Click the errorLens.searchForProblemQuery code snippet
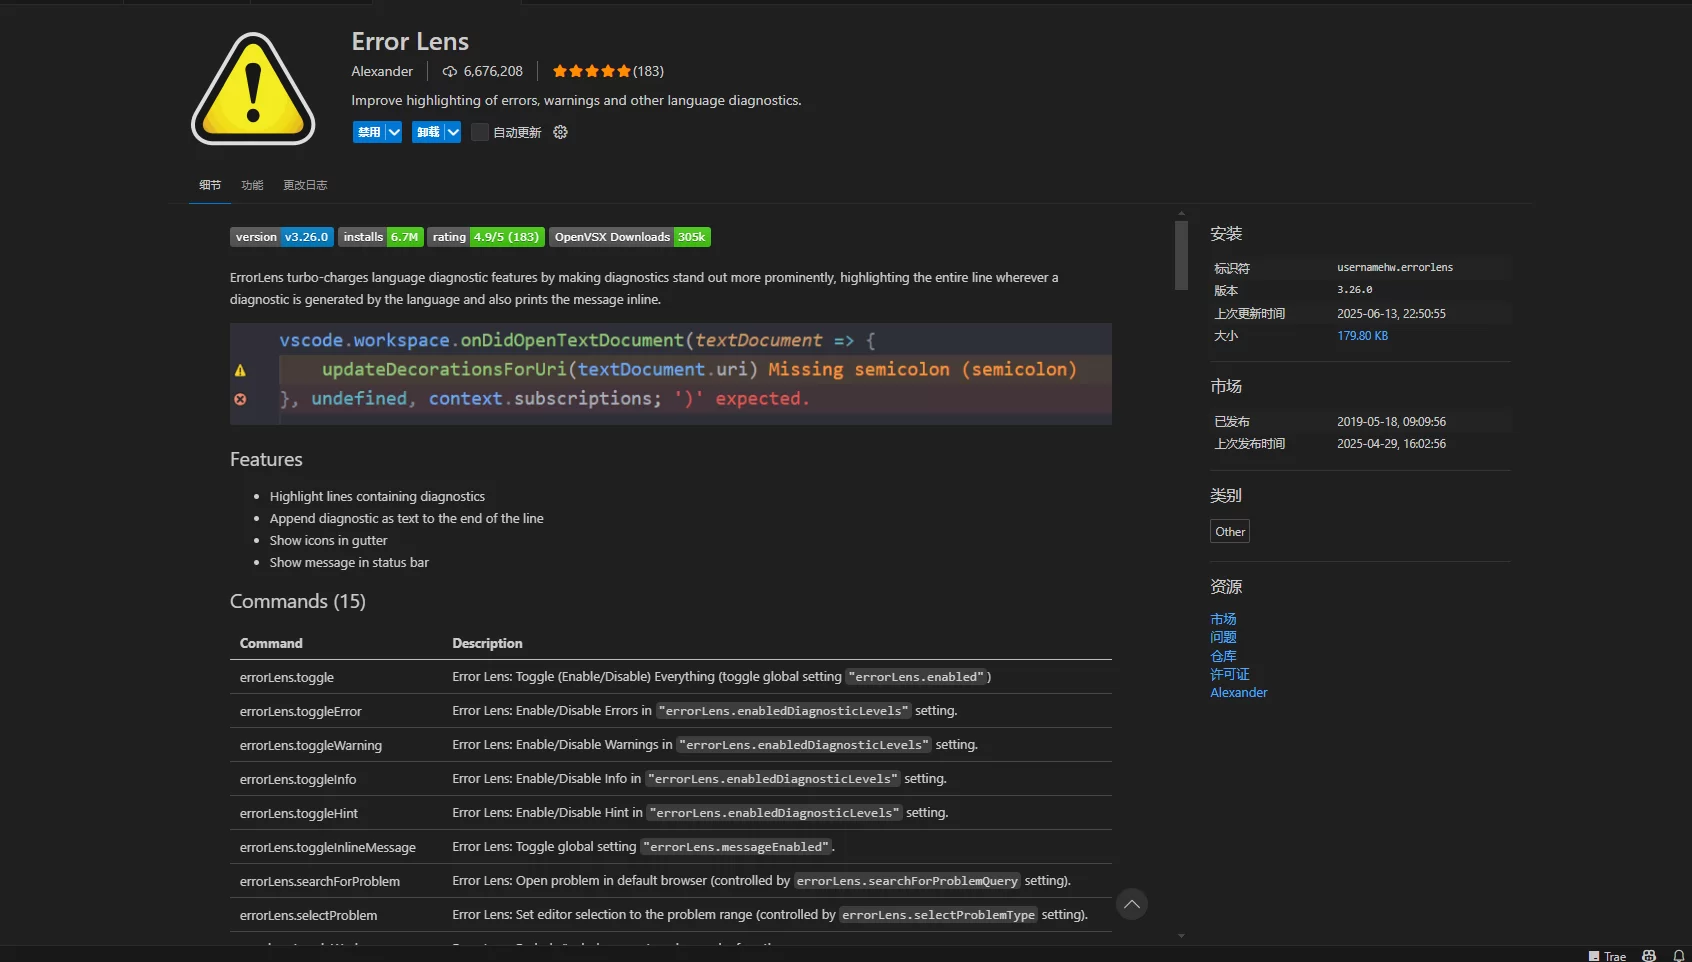The height and width of the screenshot is (962, 1692). pyautogui.click(x=907, y=881)
